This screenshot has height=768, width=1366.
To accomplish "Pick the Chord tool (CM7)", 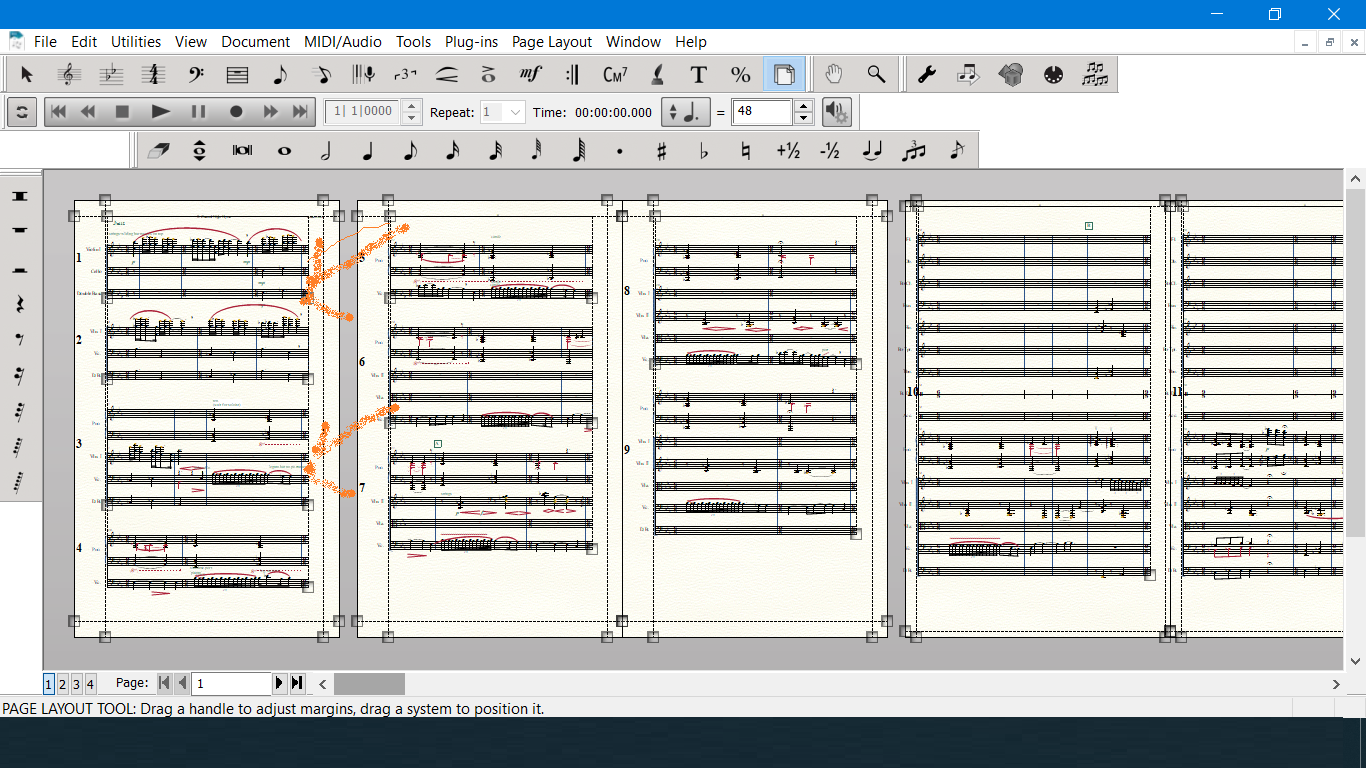I will 615,75.
